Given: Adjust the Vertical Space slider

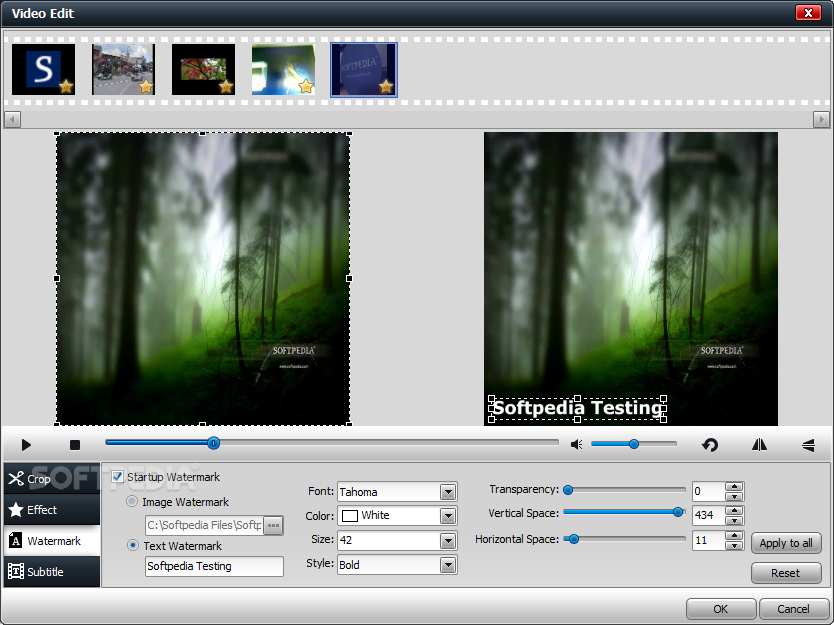Looking at the screenshot, I should click(625, 512).
